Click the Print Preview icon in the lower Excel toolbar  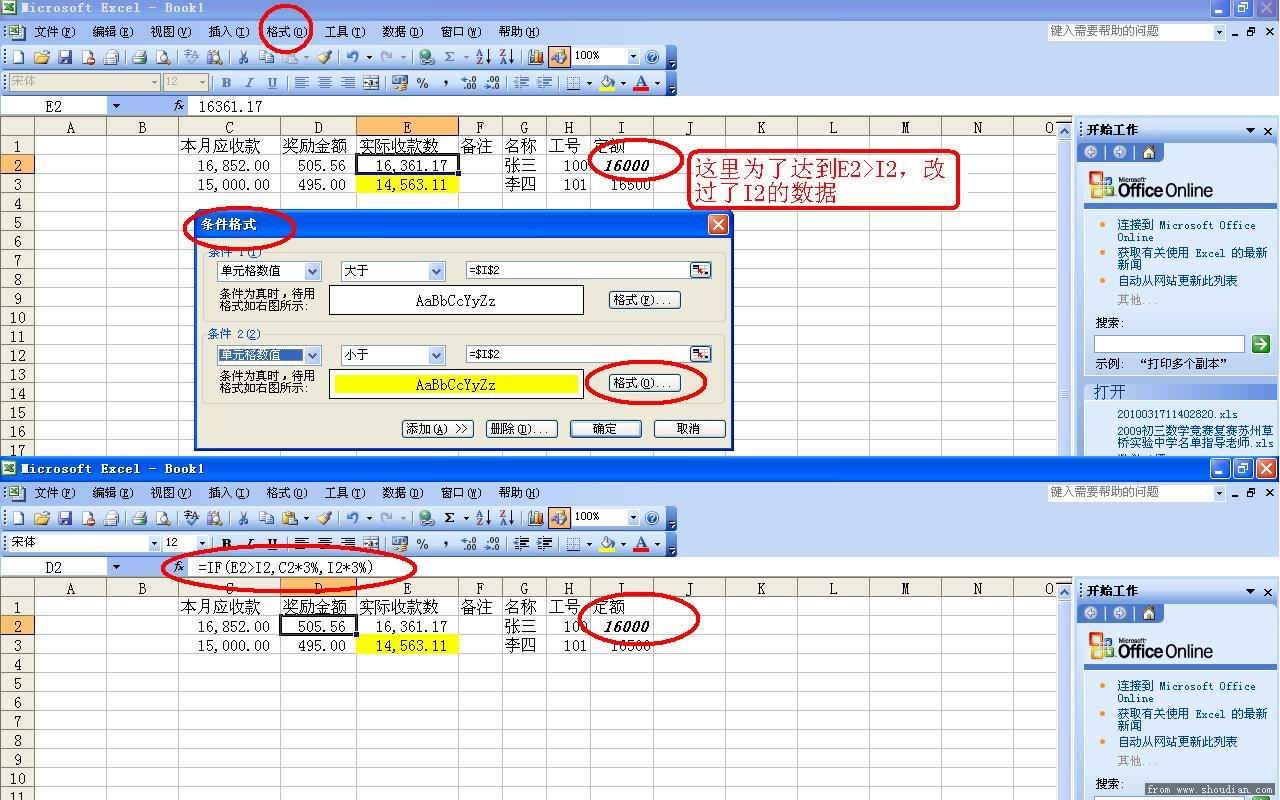point(163,518)
